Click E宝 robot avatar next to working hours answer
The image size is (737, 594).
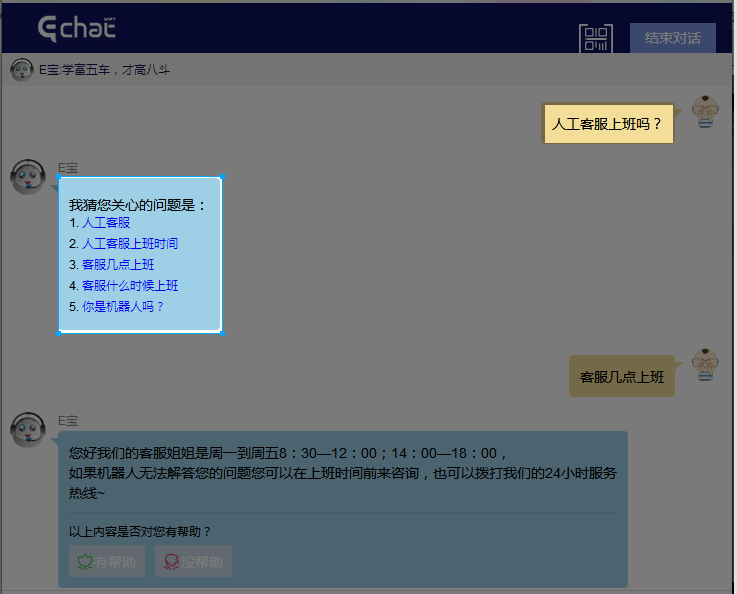tap(28, 430)
